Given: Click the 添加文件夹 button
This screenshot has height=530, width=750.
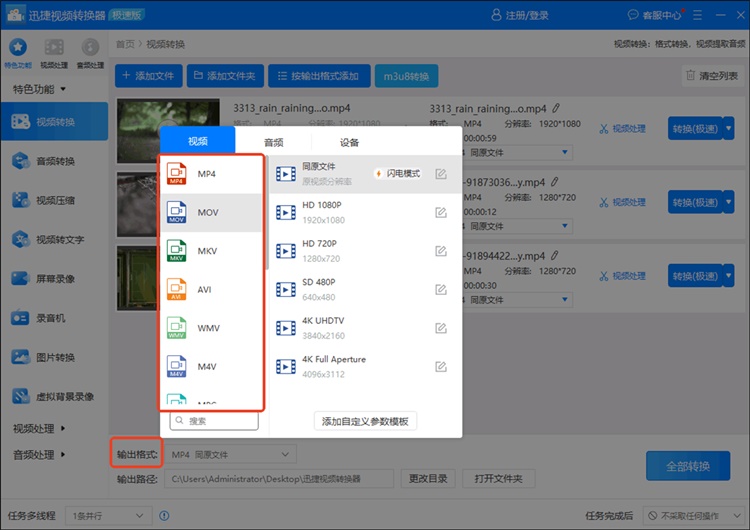Looking at the screenshot, I should click(225, 76).
